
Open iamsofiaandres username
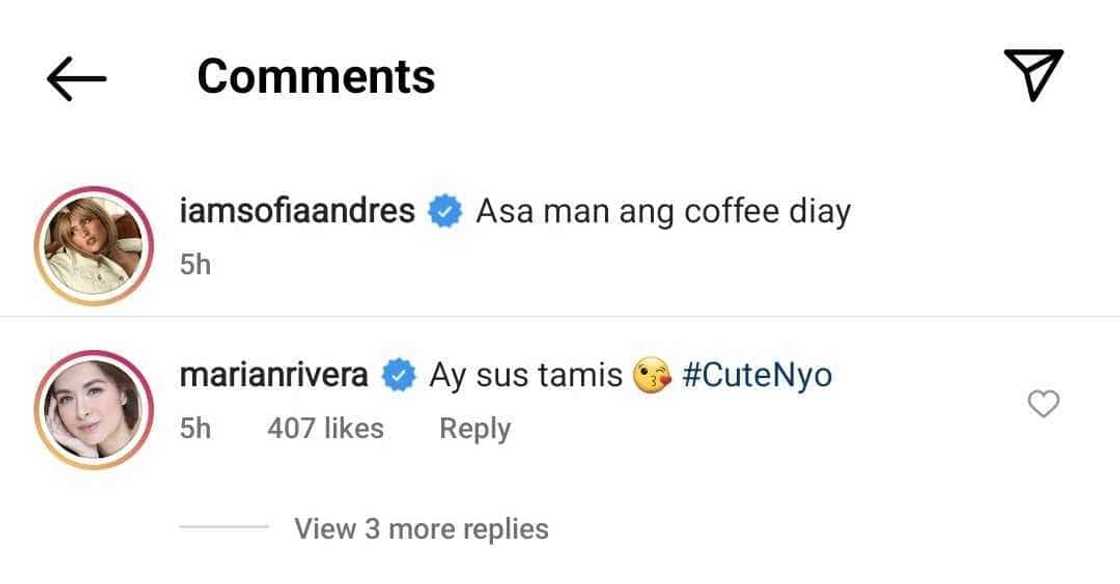pos(295,210)
